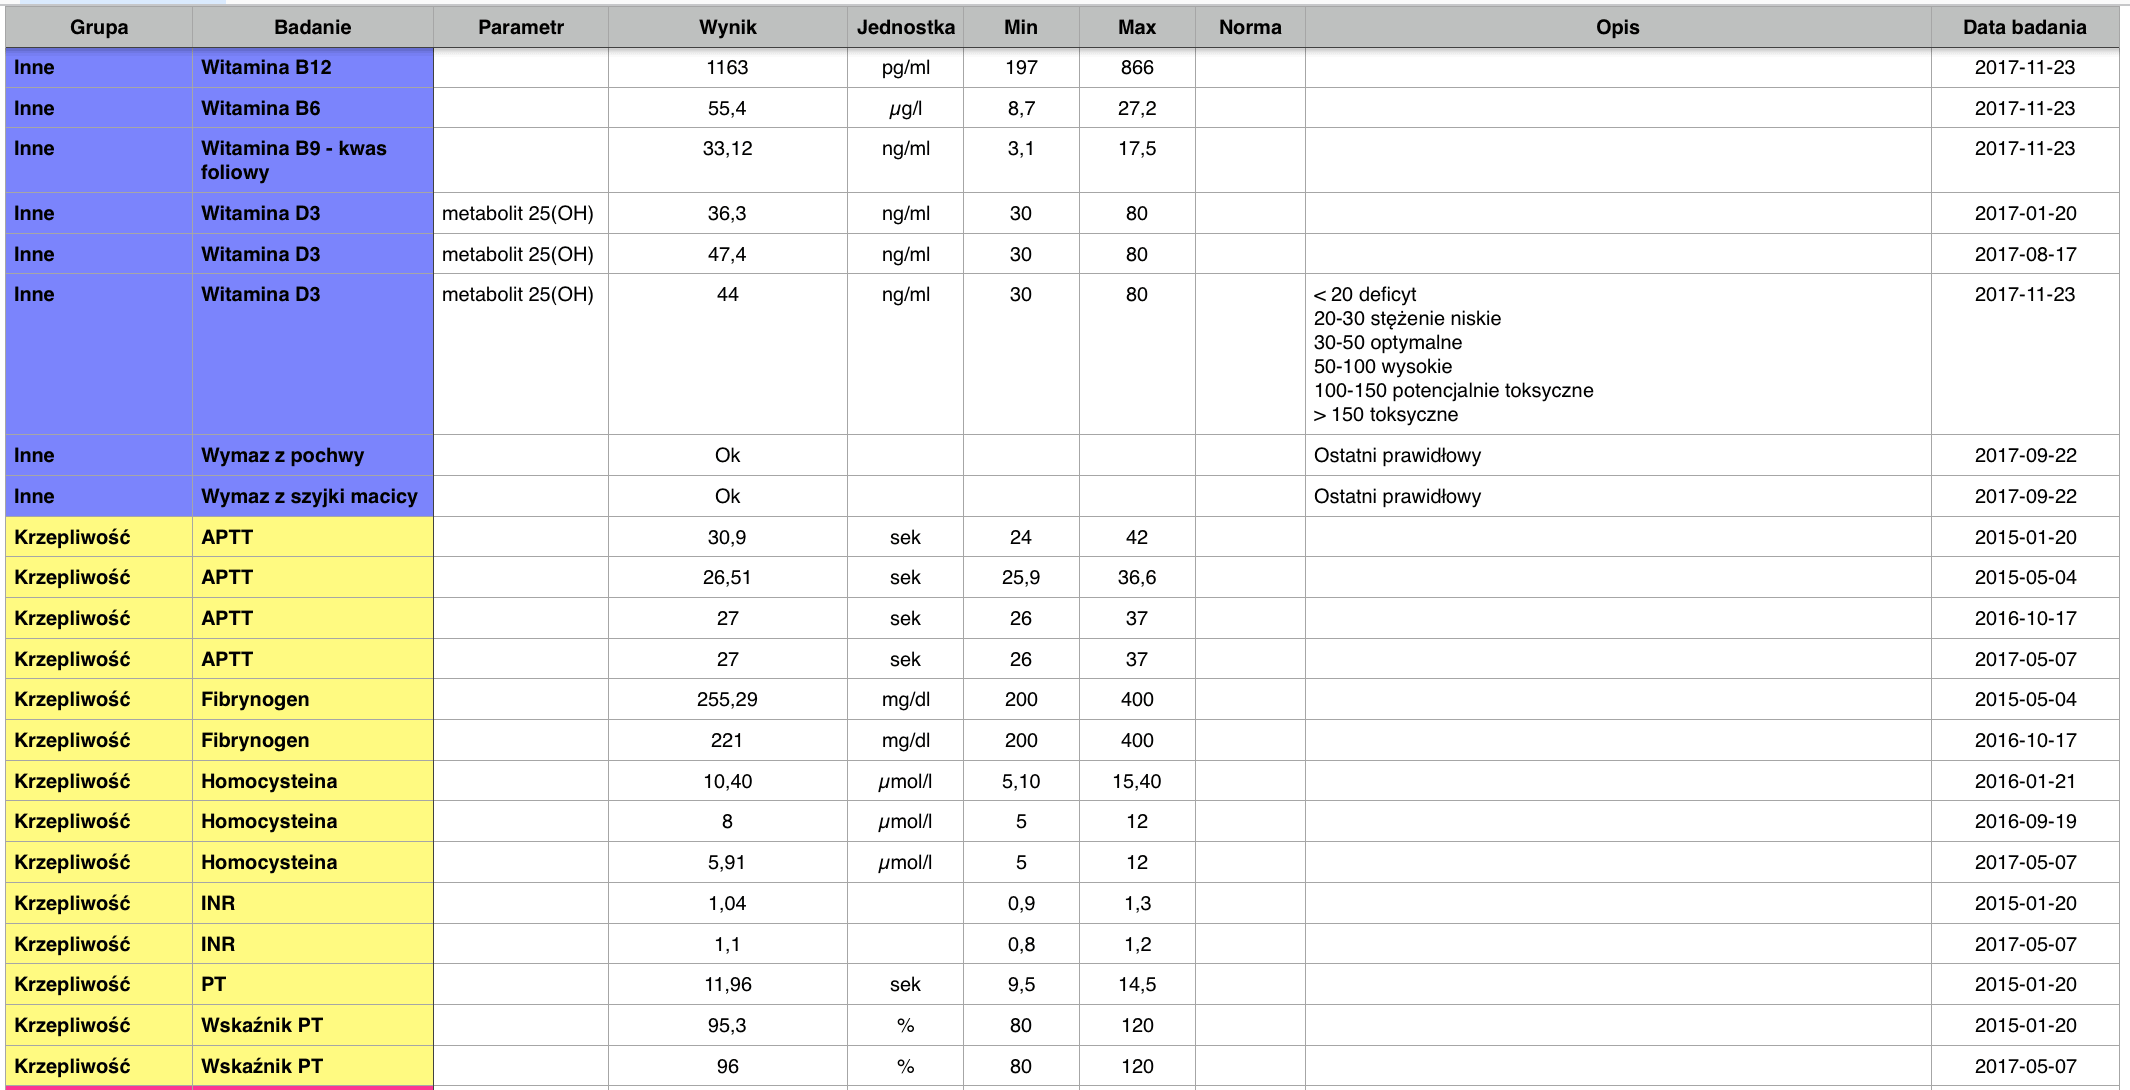Image resolution: width=2130 pixels, height=1090 pixels.
Task: Select the Wymaz z pochwy cell
Action: pos(313,455)
